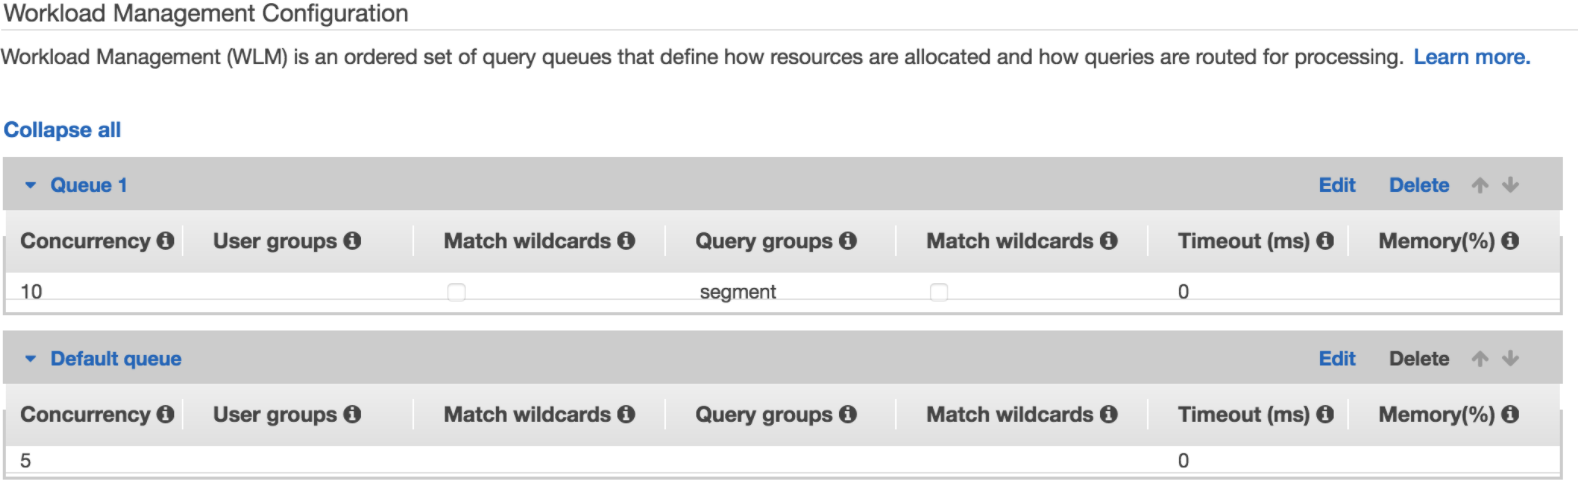Show Default queue Memory(%) info icon
The image size is (1580, 482).
pyautogui.click(x=1510, y=414)
